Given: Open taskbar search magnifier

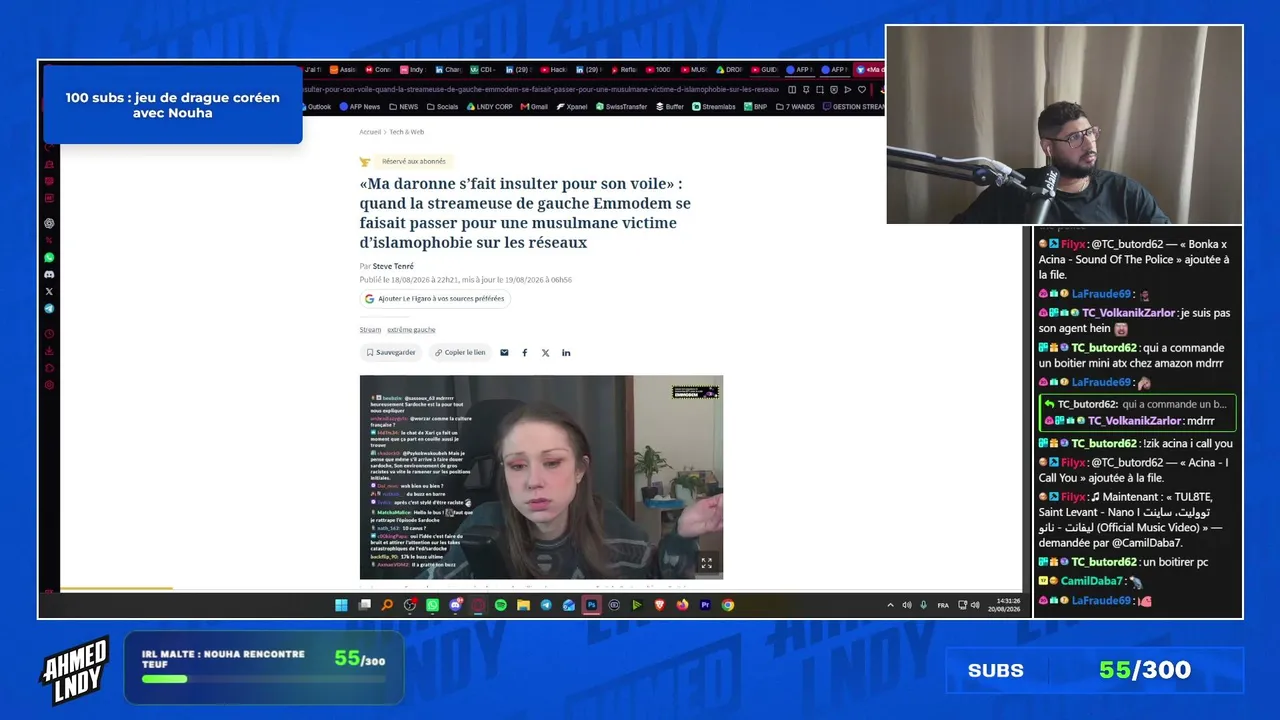Looking at the screenshot, I should (x=387, y=605).
